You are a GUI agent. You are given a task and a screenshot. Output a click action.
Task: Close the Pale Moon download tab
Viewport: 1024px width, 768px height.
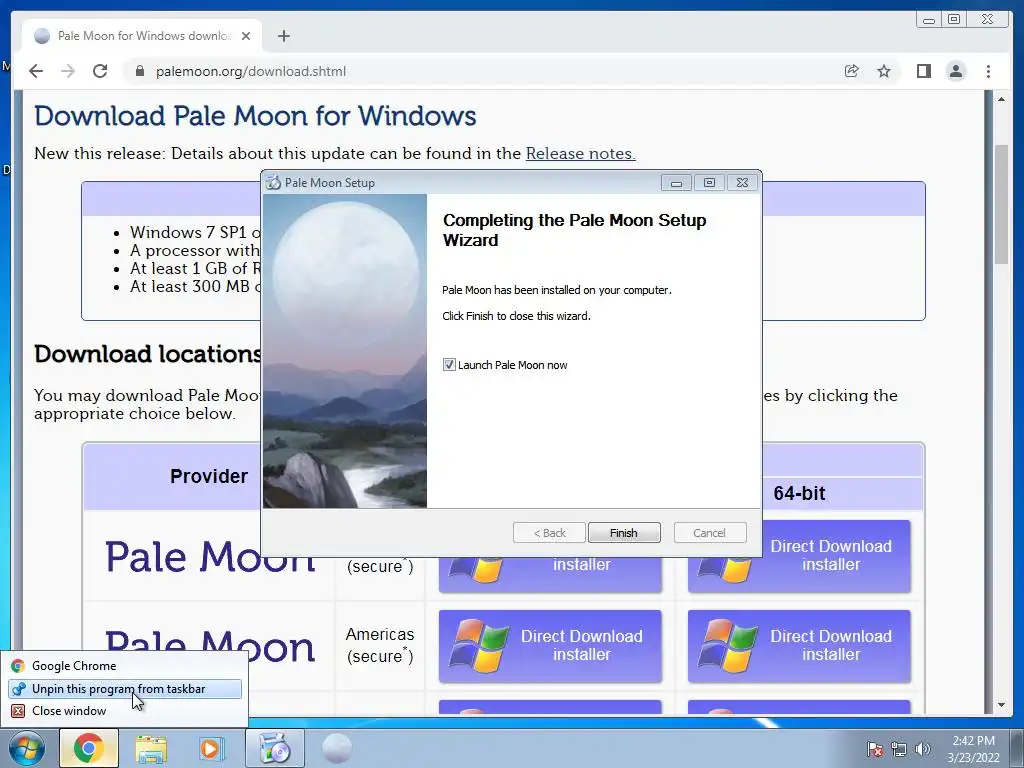[246, 36]
